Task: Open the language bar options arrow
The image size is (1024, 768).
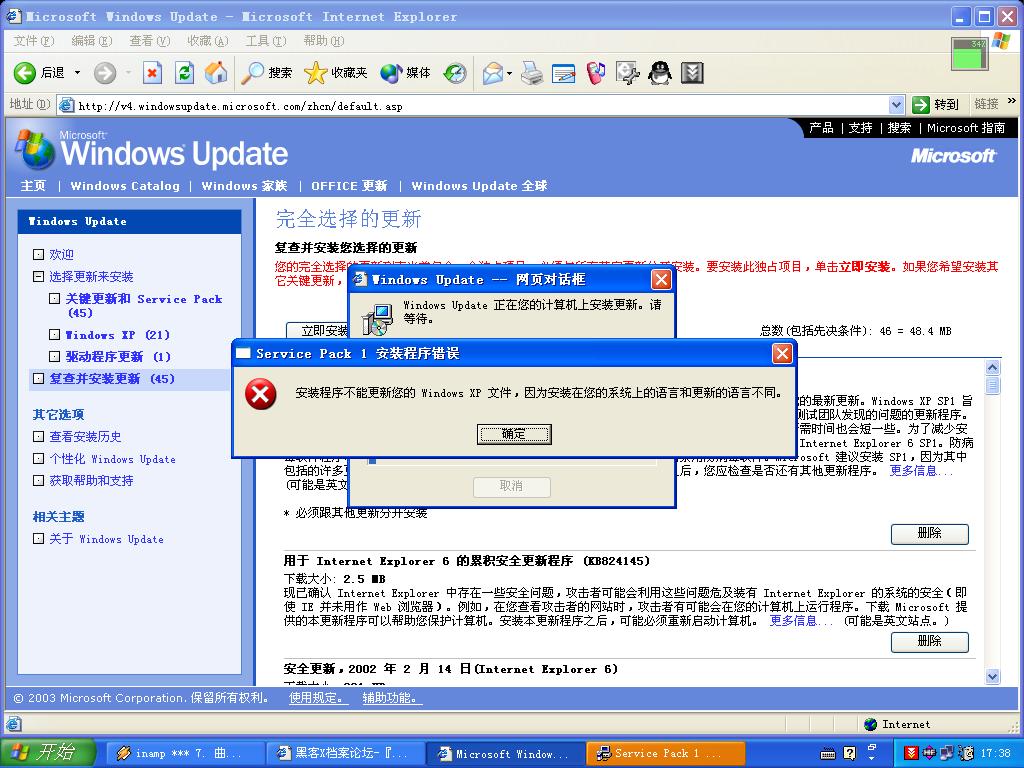Action: [872, 758]
